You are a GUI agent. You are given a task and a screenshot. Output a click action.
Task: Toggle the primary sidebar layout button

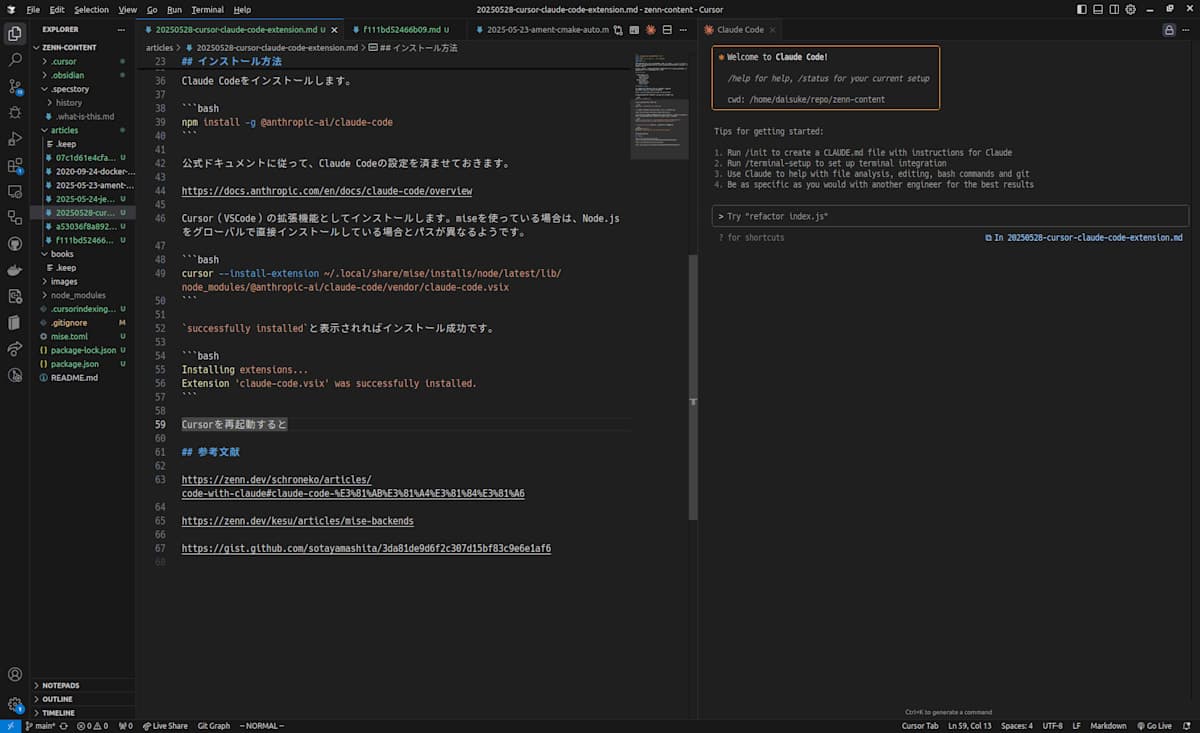tap(1084, 9)
